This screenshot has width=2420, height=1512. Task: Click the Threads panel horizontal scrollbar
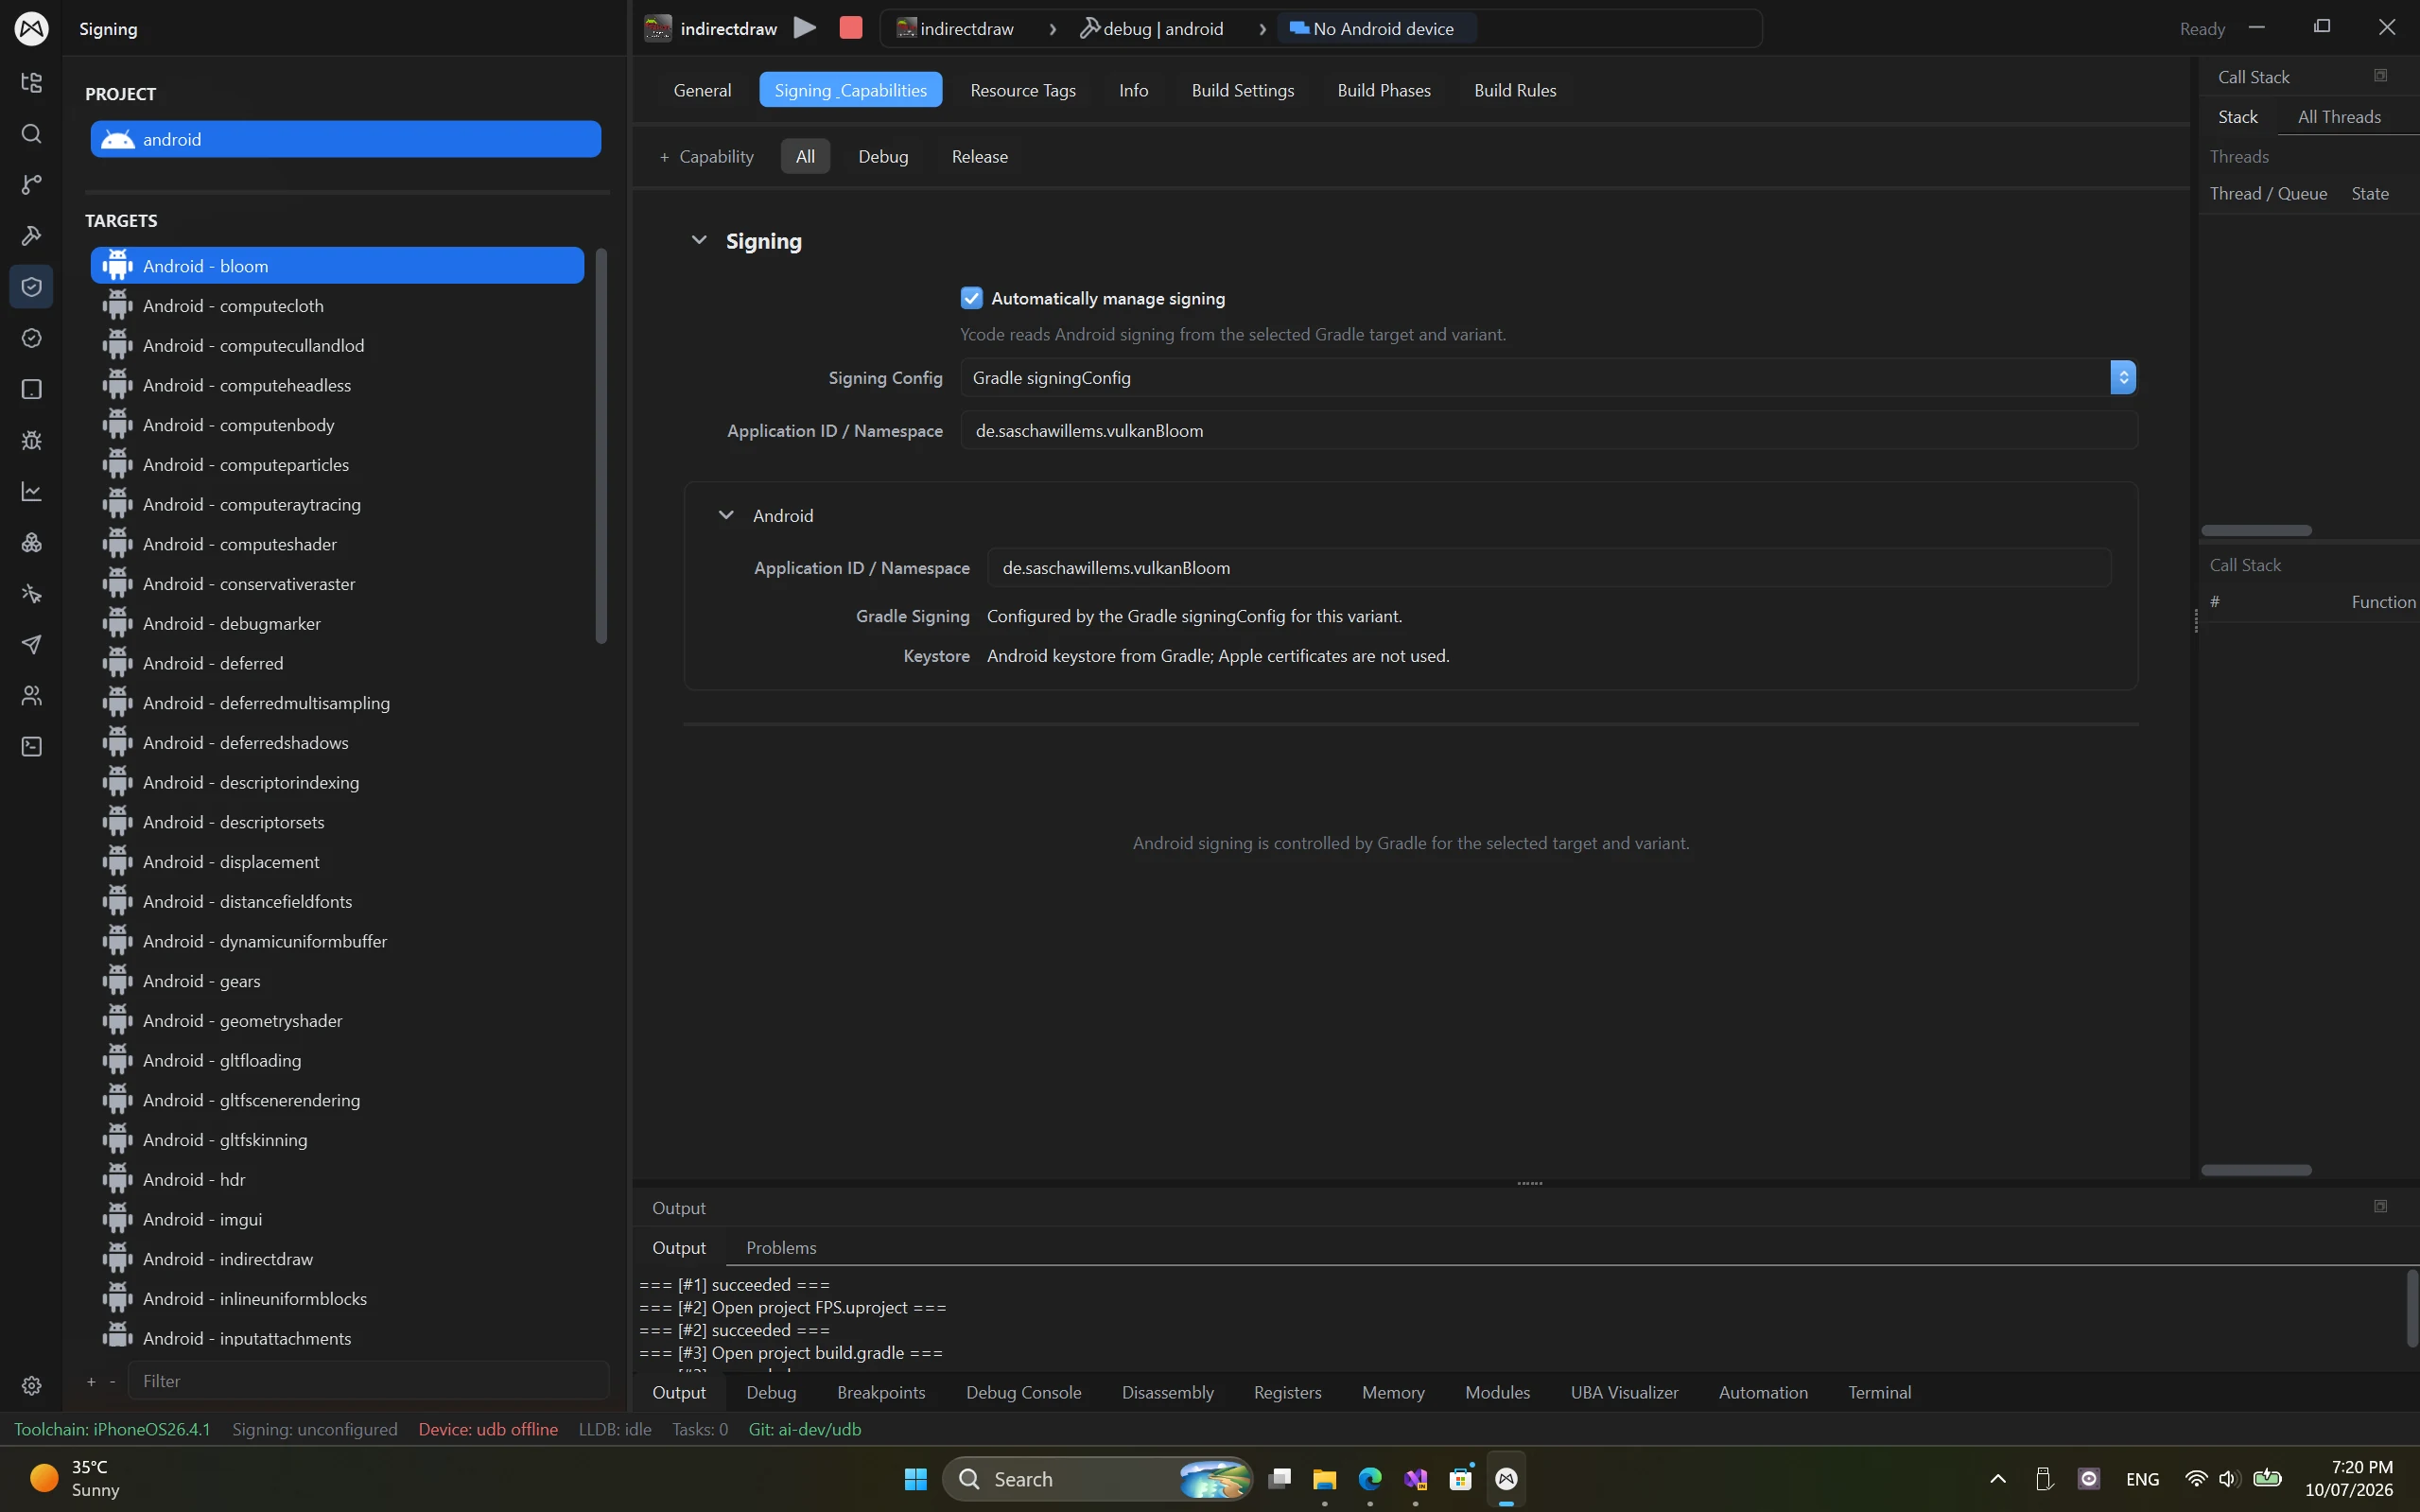[2256, 530]
